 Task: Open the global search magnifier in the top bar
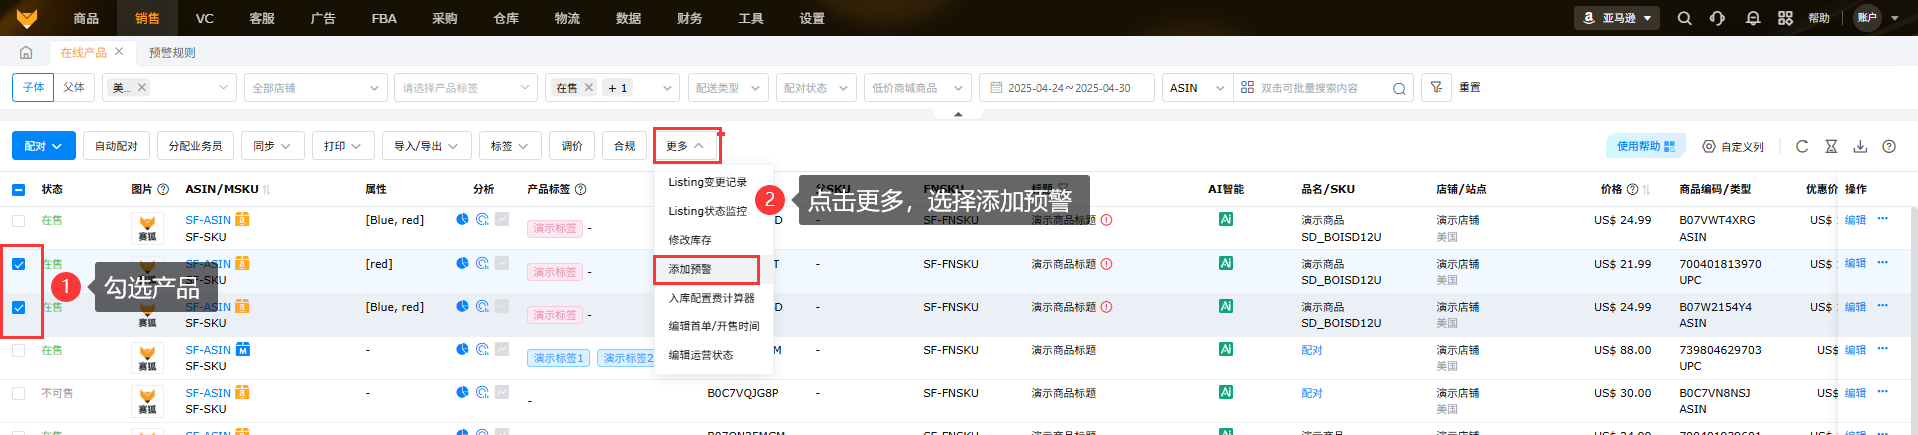pos(1685,18)
